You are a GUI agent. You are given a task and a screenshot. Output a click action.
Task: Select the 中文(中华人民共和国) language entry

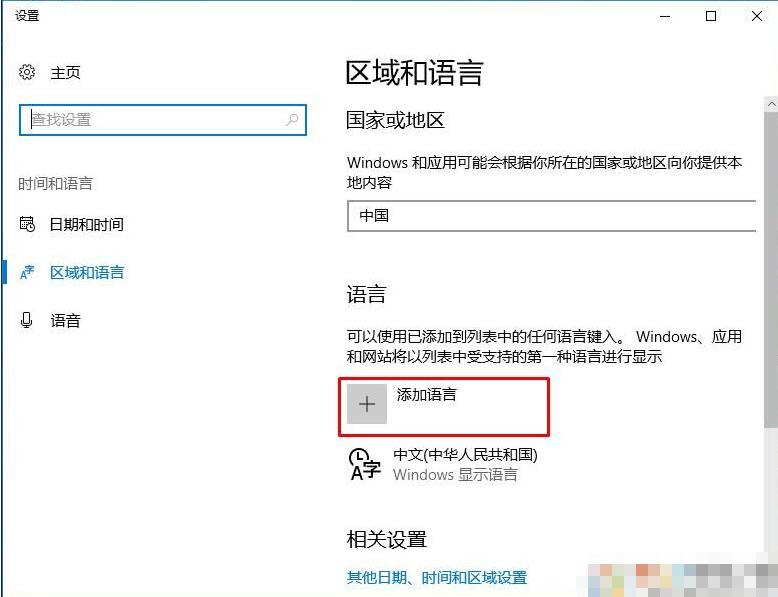465,455
